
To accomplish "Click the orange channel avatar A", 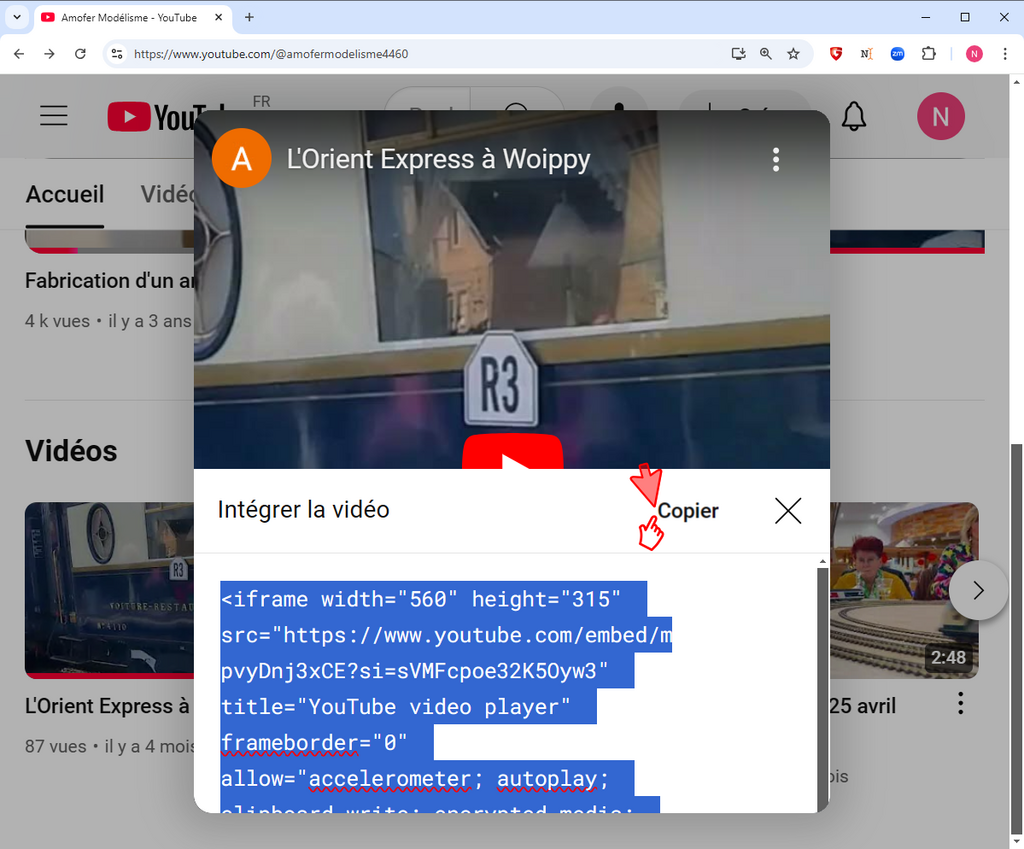I will click(242, 158).
